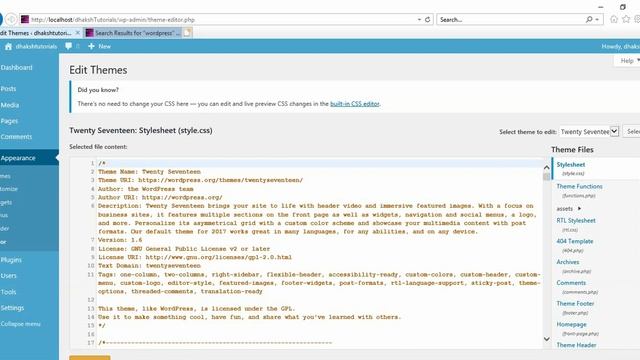Open a new blank browser tab
640x360 pixels.
click(x=187, y=33)
